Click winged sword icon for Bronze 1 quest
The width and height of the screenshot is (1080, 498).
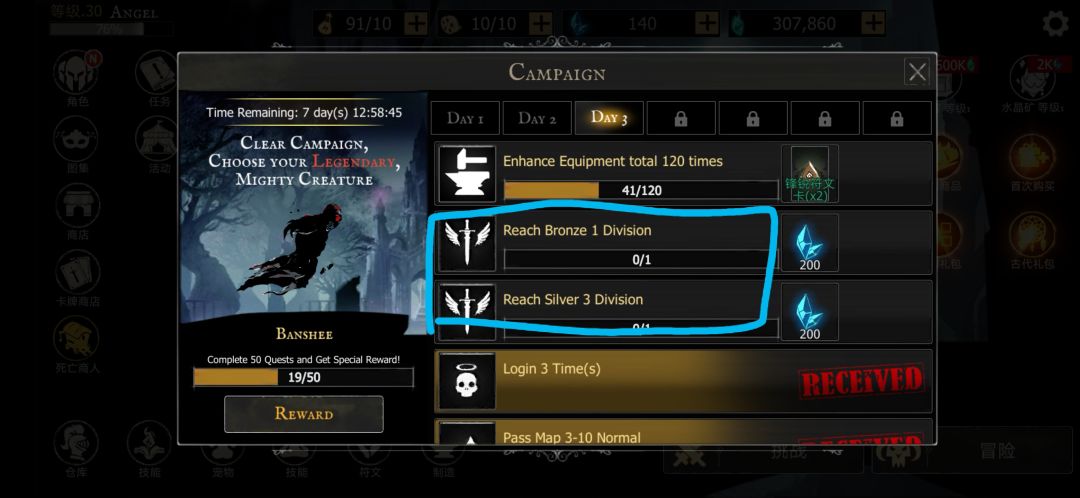point(467,242)
